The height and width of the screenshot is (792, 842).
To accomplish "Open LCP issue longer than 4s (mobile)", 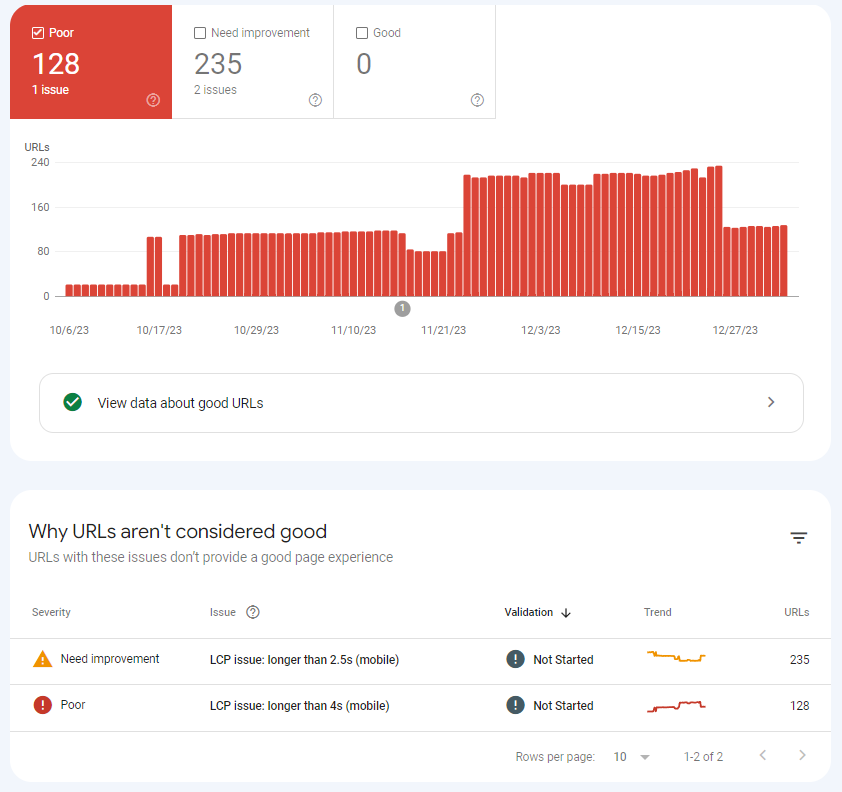I will tap(299, 706).
